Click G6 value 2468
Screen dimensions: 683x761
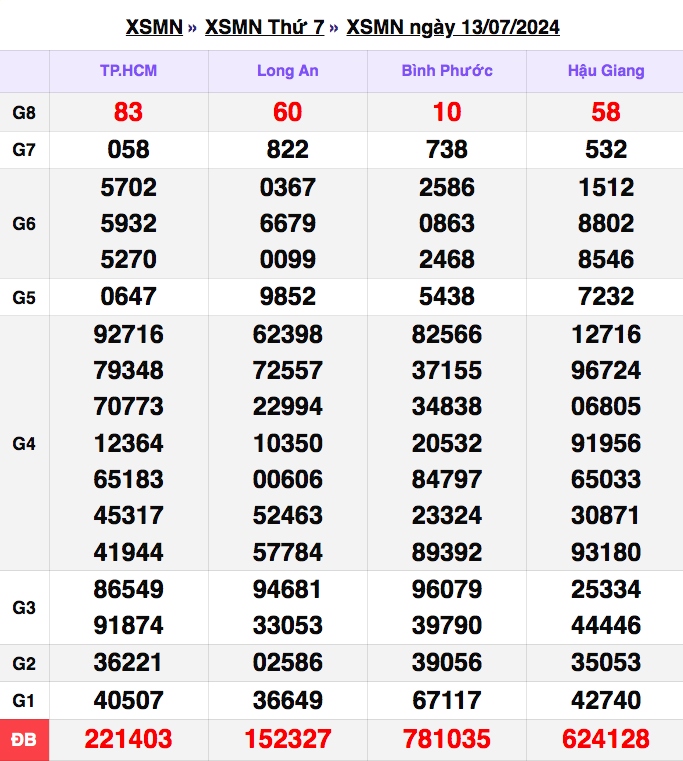tap(447, 259)
